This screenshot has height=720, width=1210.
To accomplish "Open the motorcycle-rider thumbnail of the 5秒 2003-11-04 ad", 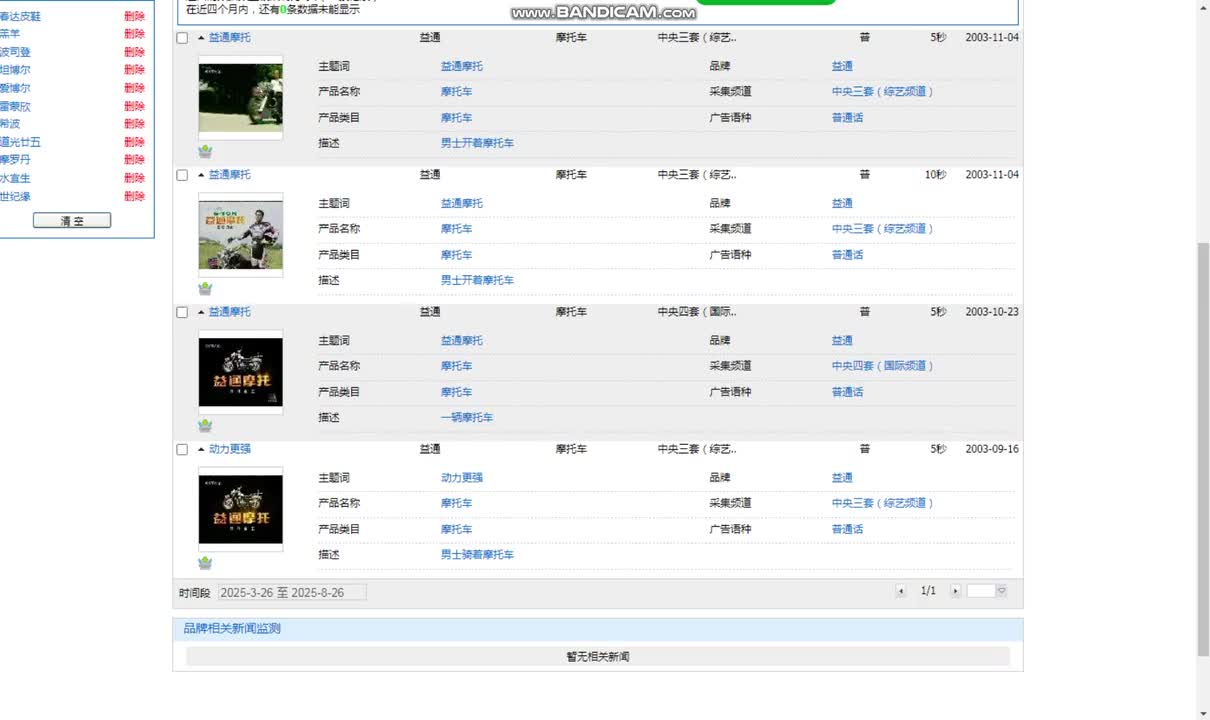I will pyautogui.click(x=240, y=97).
